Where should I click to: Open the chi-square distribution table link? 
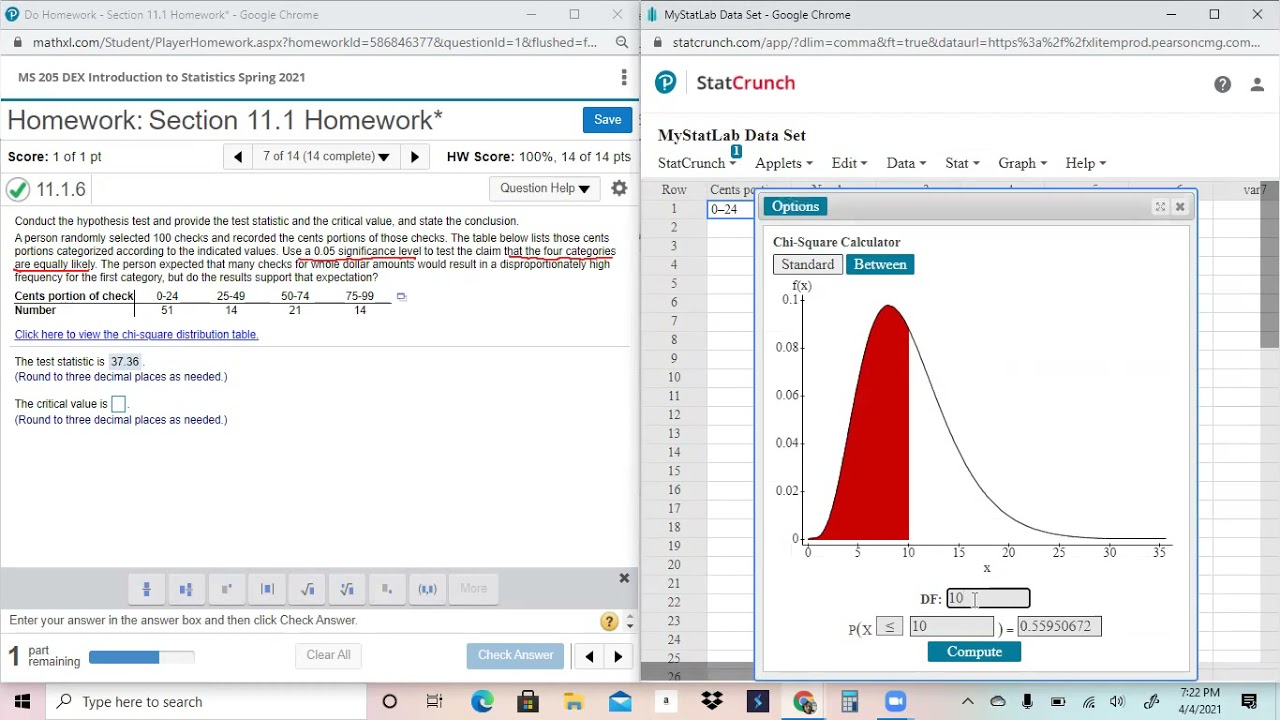click(136, 335)
